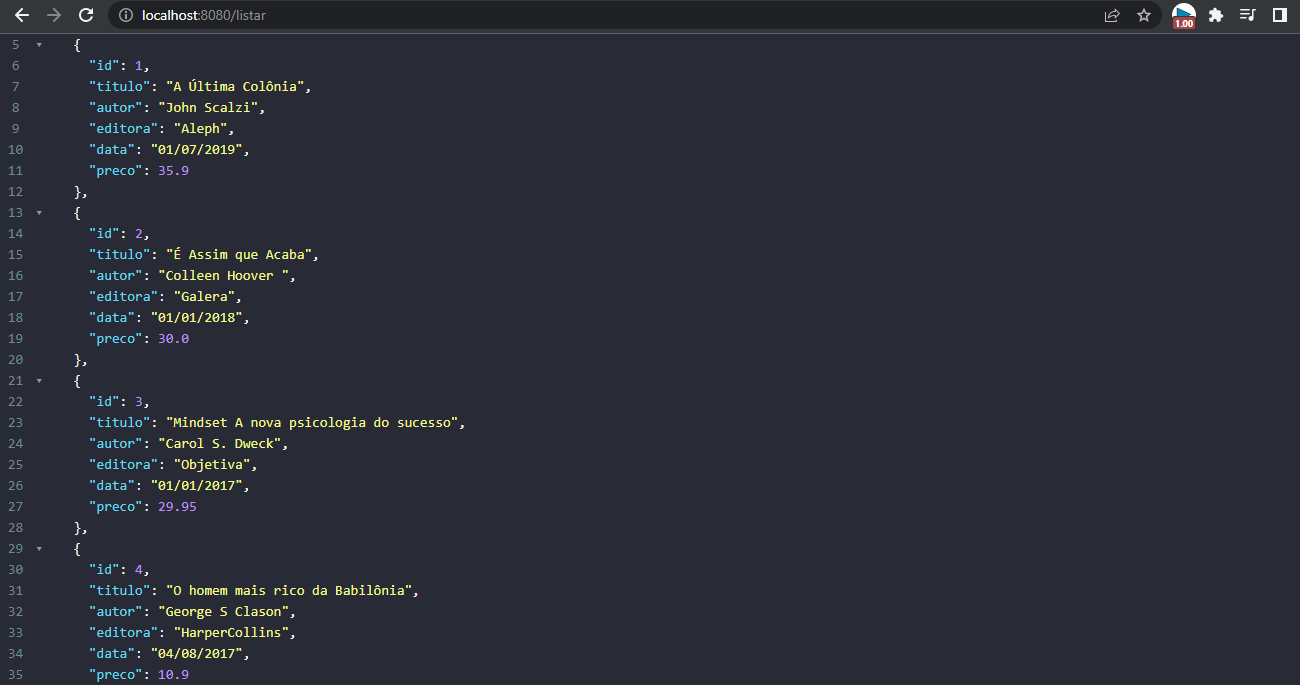Select the preco value 35.9
The width and height of the screenshot is (1300, 685).
[x=172, y=170]
